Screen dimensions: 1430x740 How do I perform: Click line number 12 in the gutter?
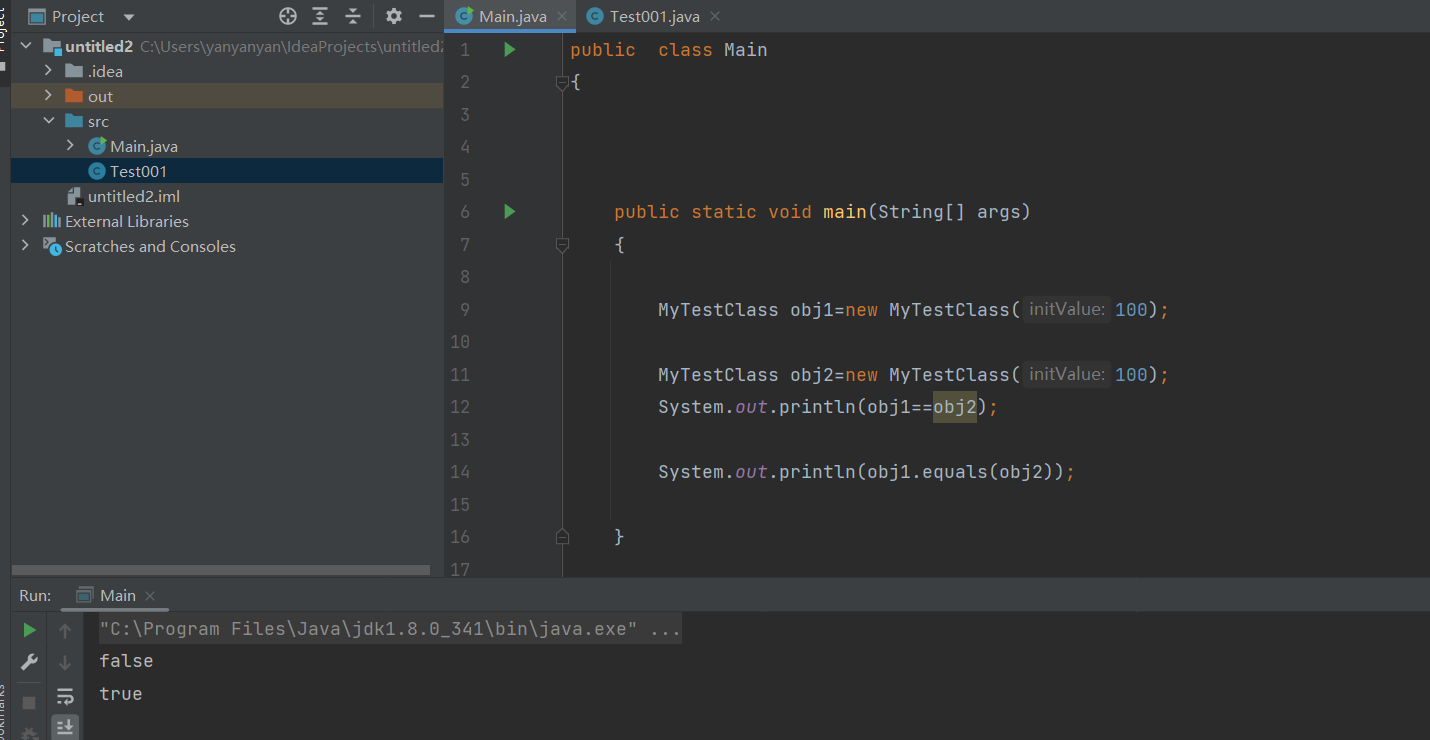tap(460, 407)
